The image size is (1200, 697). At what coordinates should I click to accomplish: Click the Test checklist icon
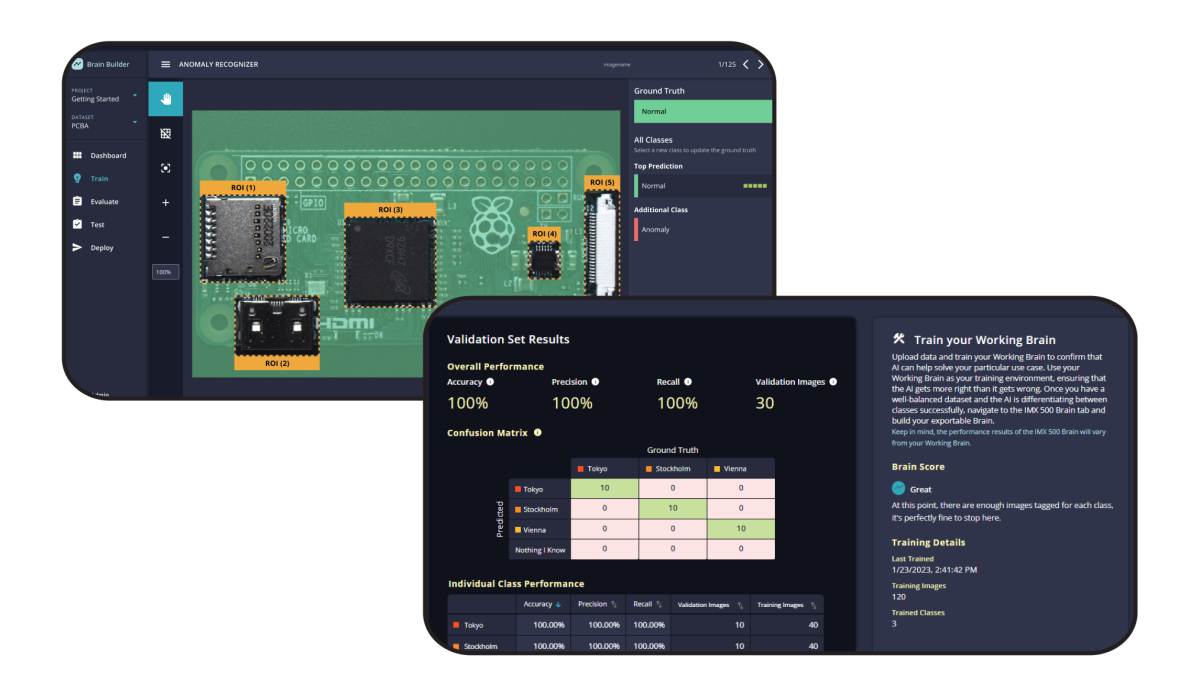(77, 224)
